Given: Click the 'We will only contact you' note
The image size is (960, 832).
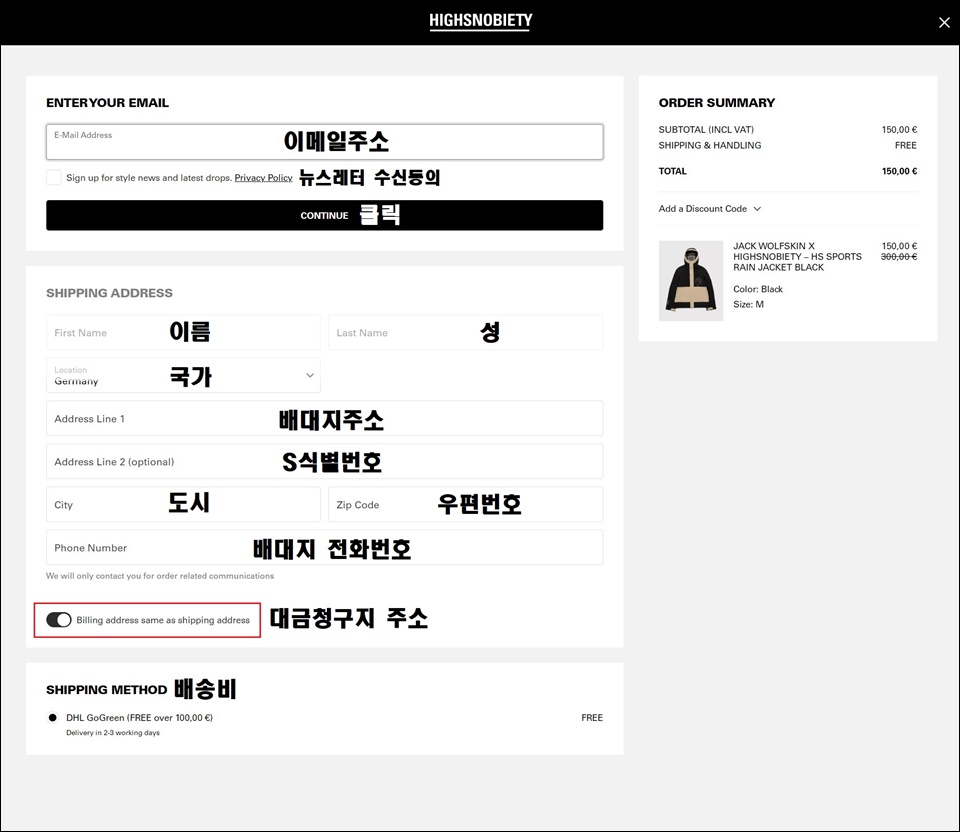Looking at the screenshot, I should pyautogui.click(x=160, y=576).
